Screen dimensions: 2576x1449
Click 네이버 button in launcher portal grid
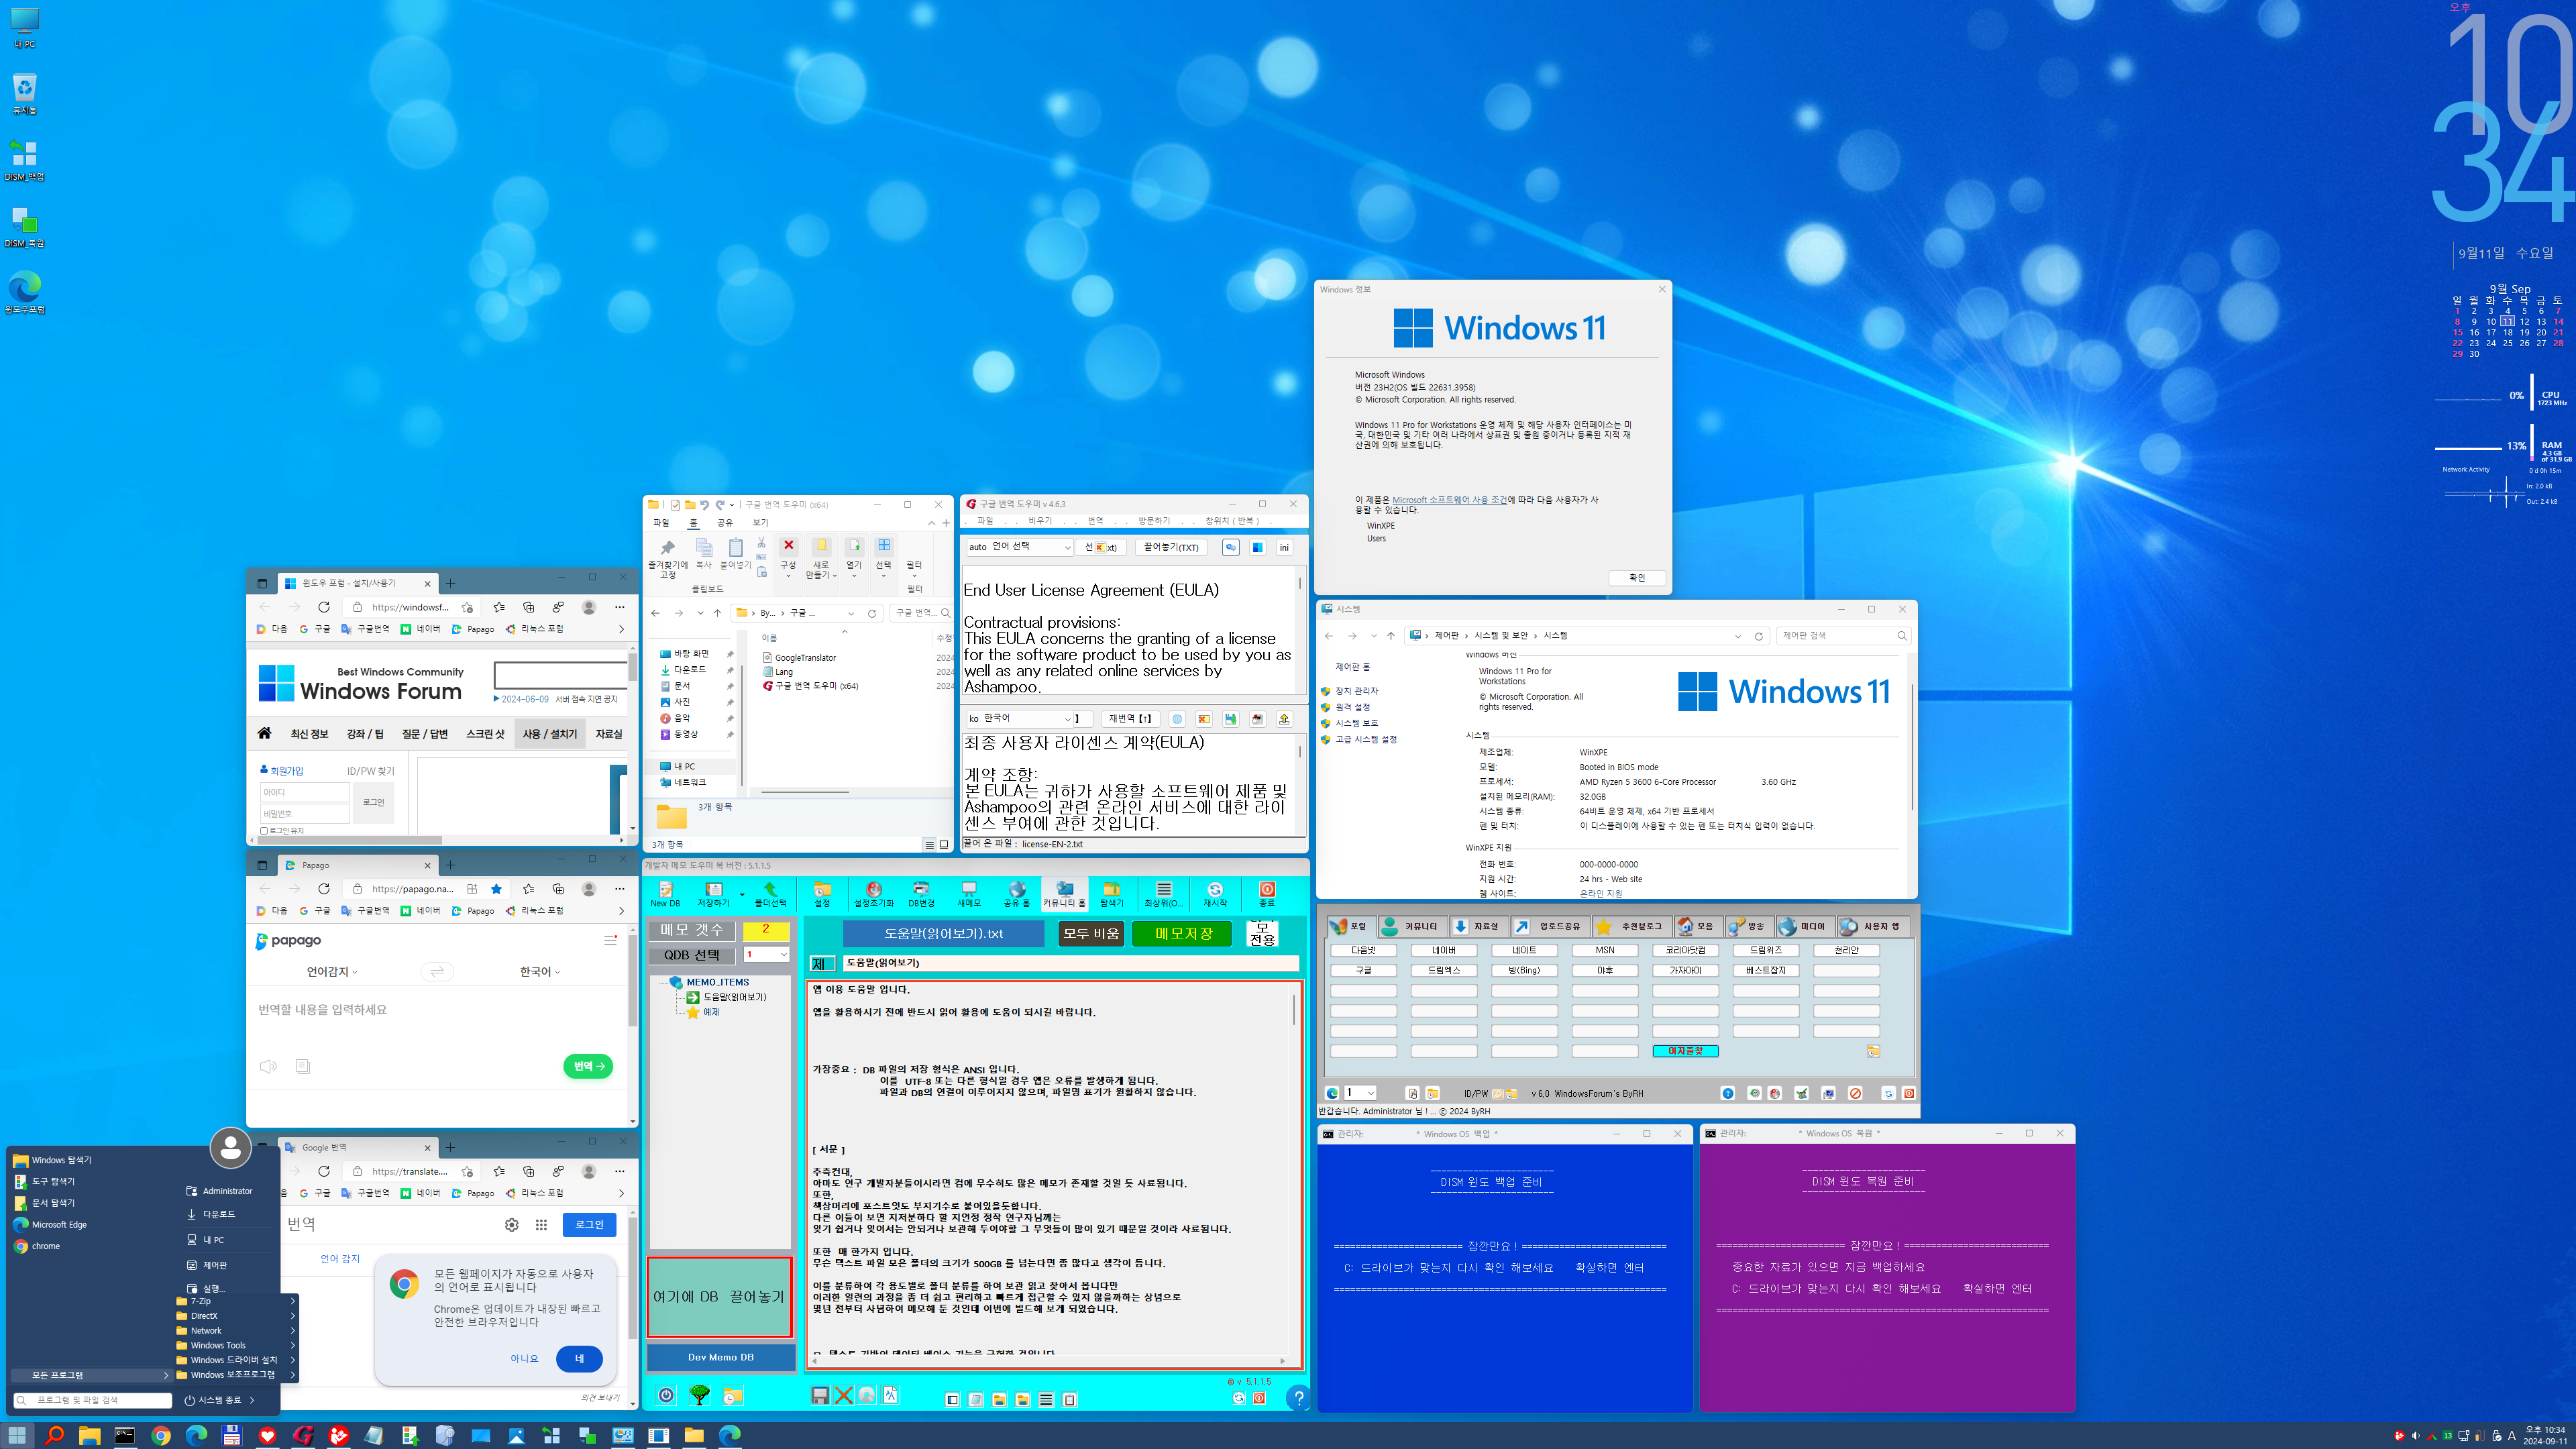[x=1443, y=950]
